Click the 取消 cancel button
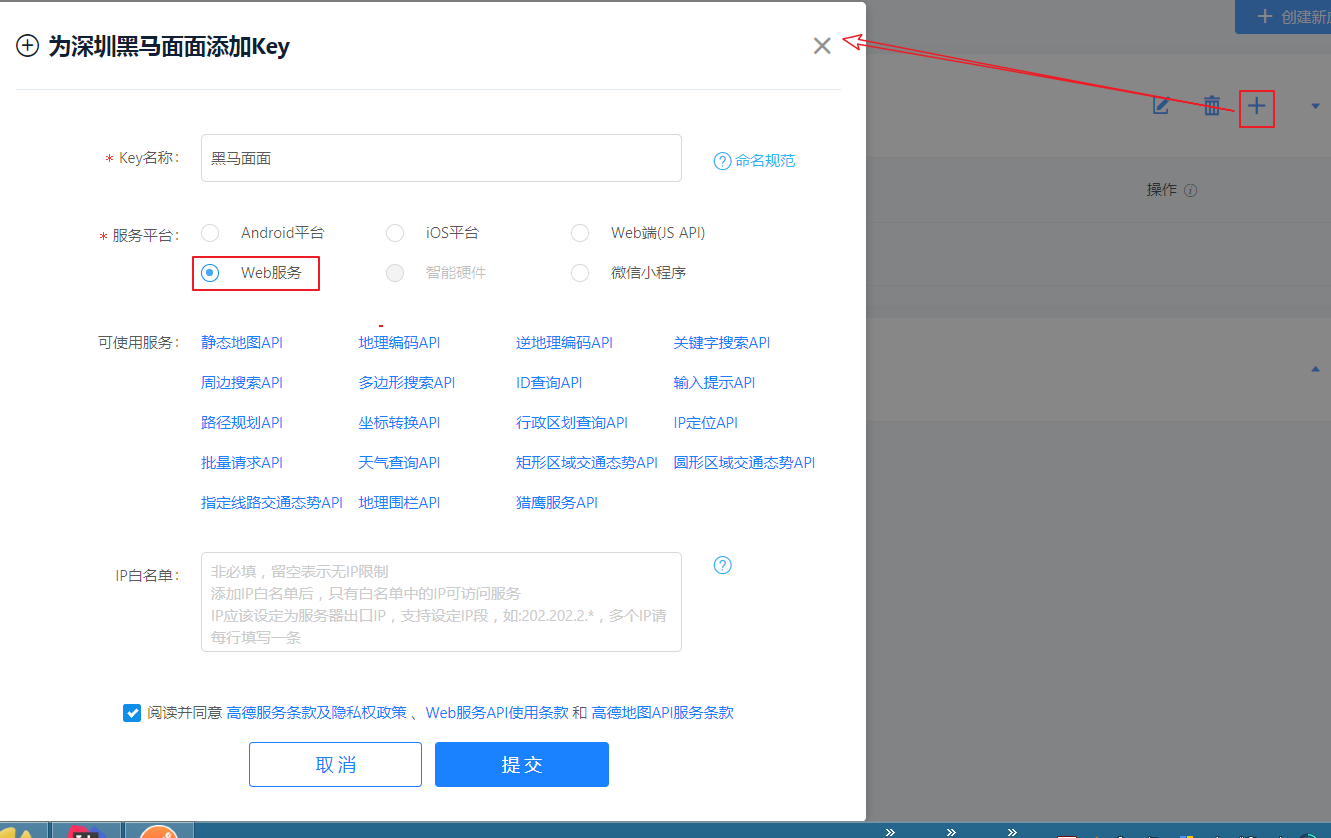 point(335,764)
